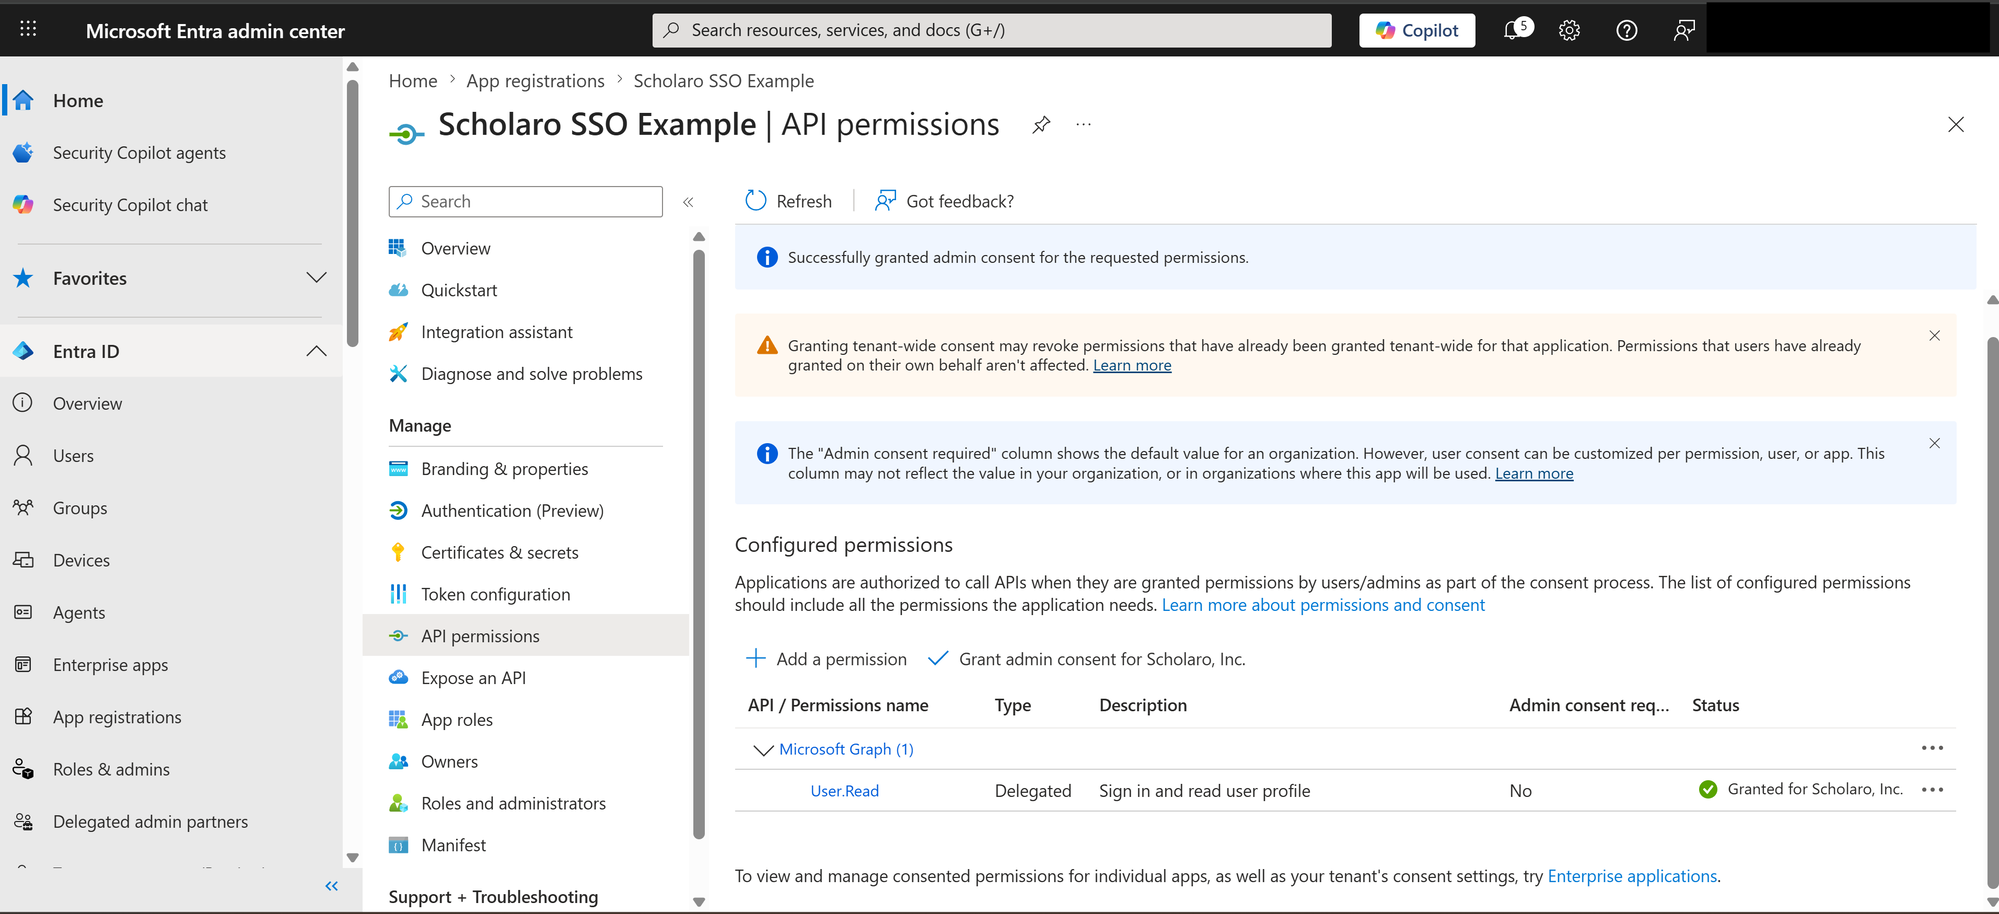The image size is (1999, 914).
Task: Open Security Copilot agents
Action: [139, 152]
